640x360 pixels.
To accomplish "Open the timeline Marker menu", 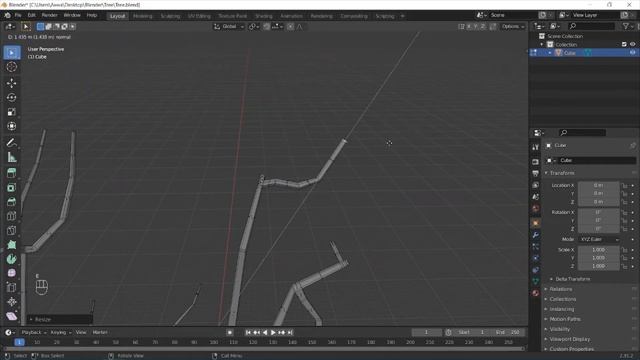I will [100, 332].
